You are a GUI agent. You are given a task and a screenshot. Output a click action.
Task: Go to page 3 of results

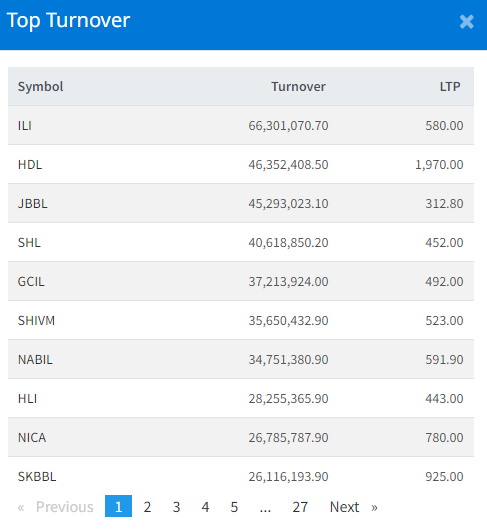pos(176,507)
